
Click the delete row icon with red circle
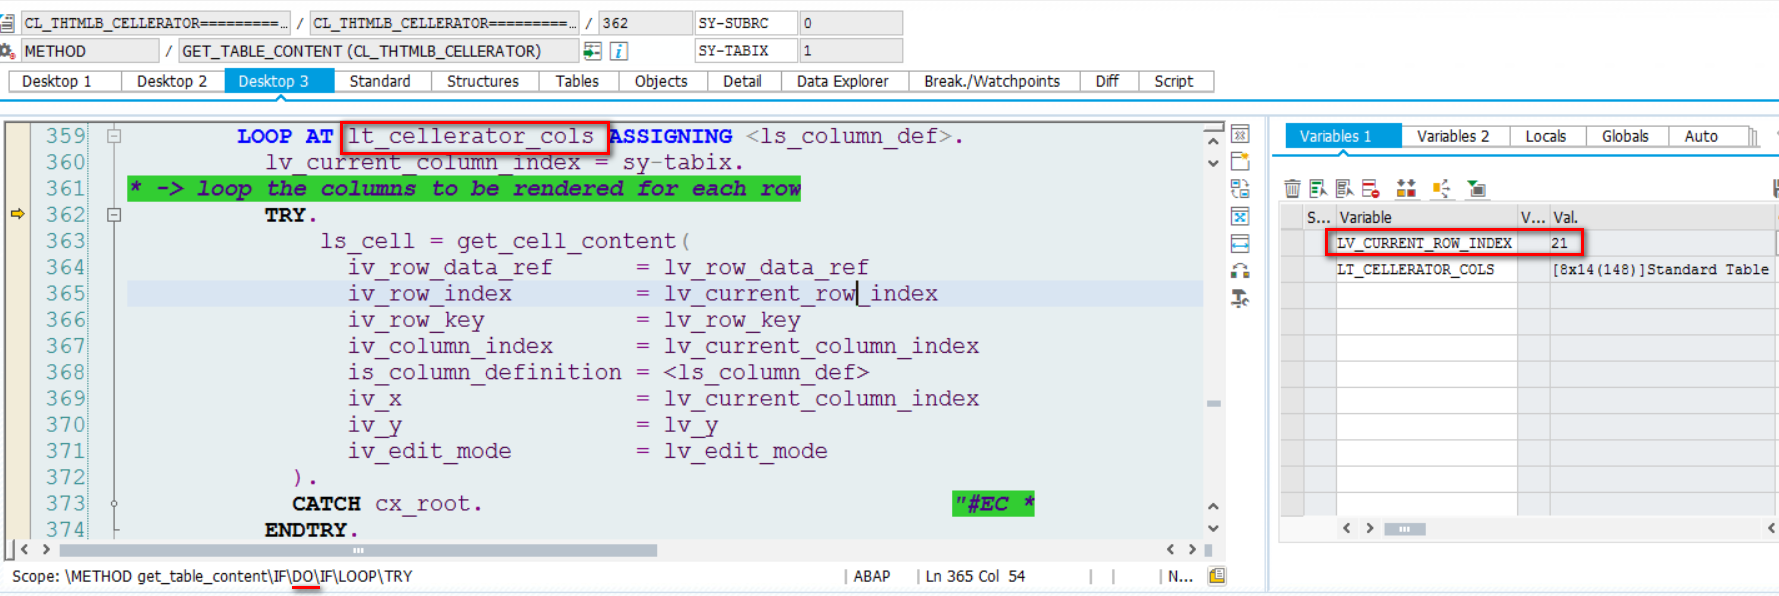(x=1370, y=188)
